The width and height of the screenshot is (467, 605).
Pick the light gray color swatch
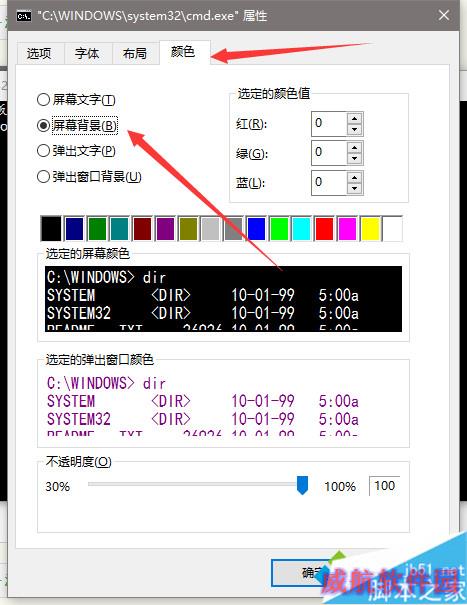[210, 229]
